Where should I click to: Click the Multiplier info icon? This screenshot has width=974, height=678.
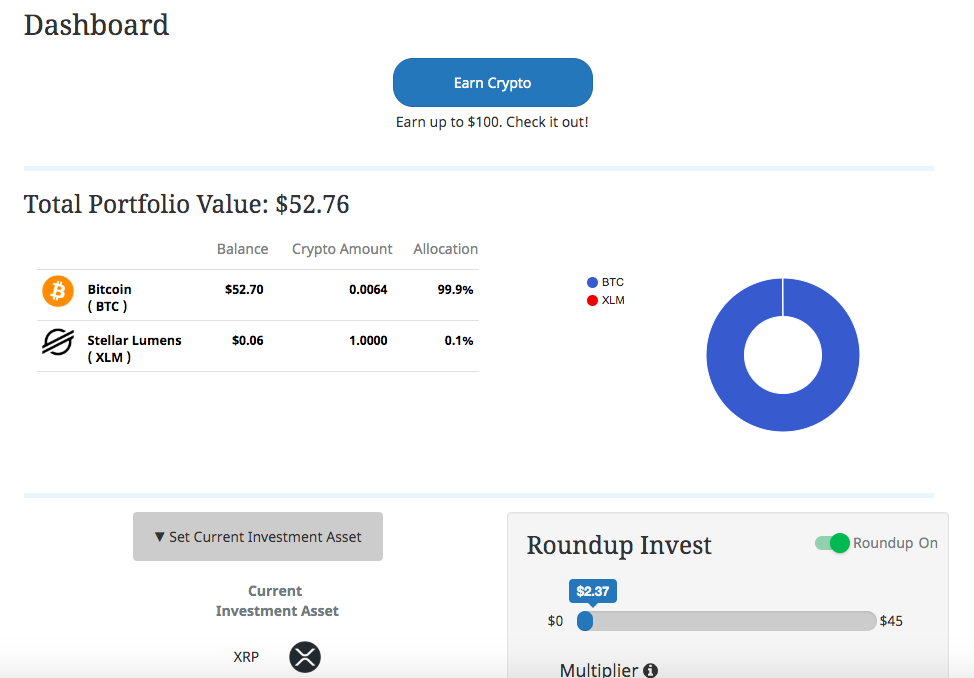point(650,670)
